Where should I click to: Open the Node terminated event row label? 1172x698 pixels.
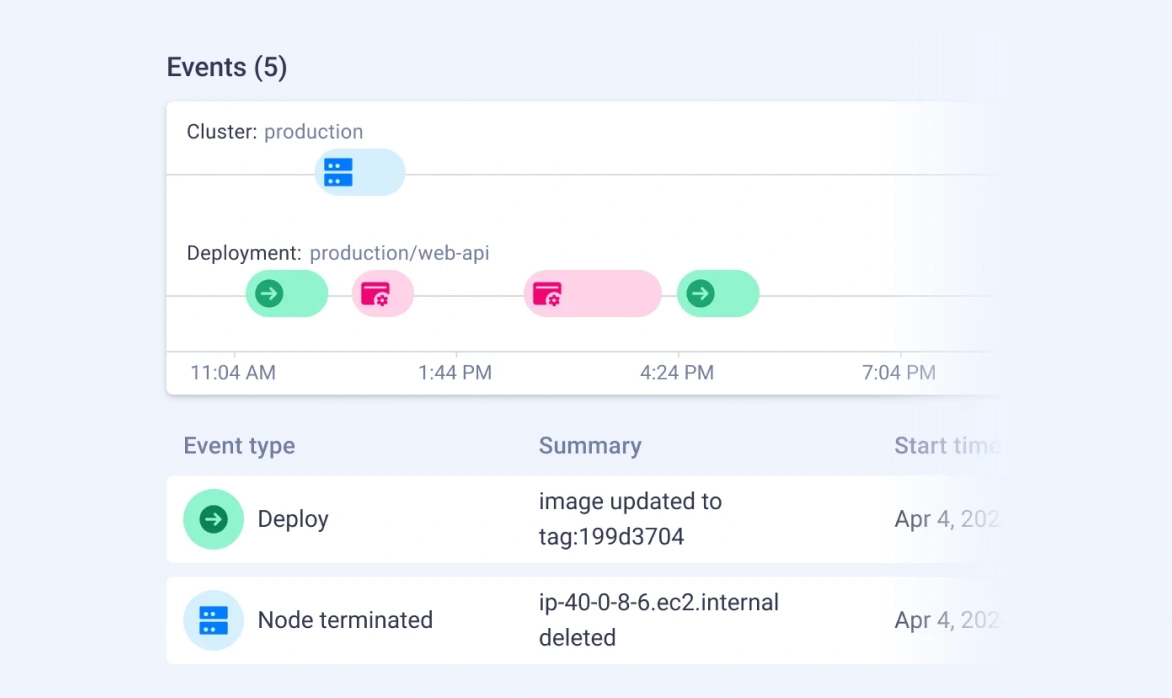[345, 620]
